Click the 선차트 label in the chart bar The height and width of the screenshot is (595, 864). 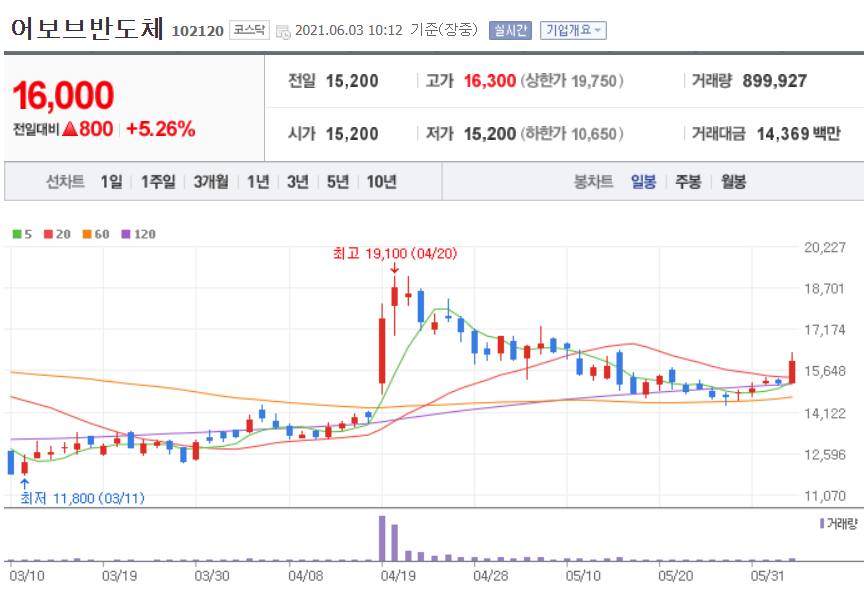click(66, 181)
